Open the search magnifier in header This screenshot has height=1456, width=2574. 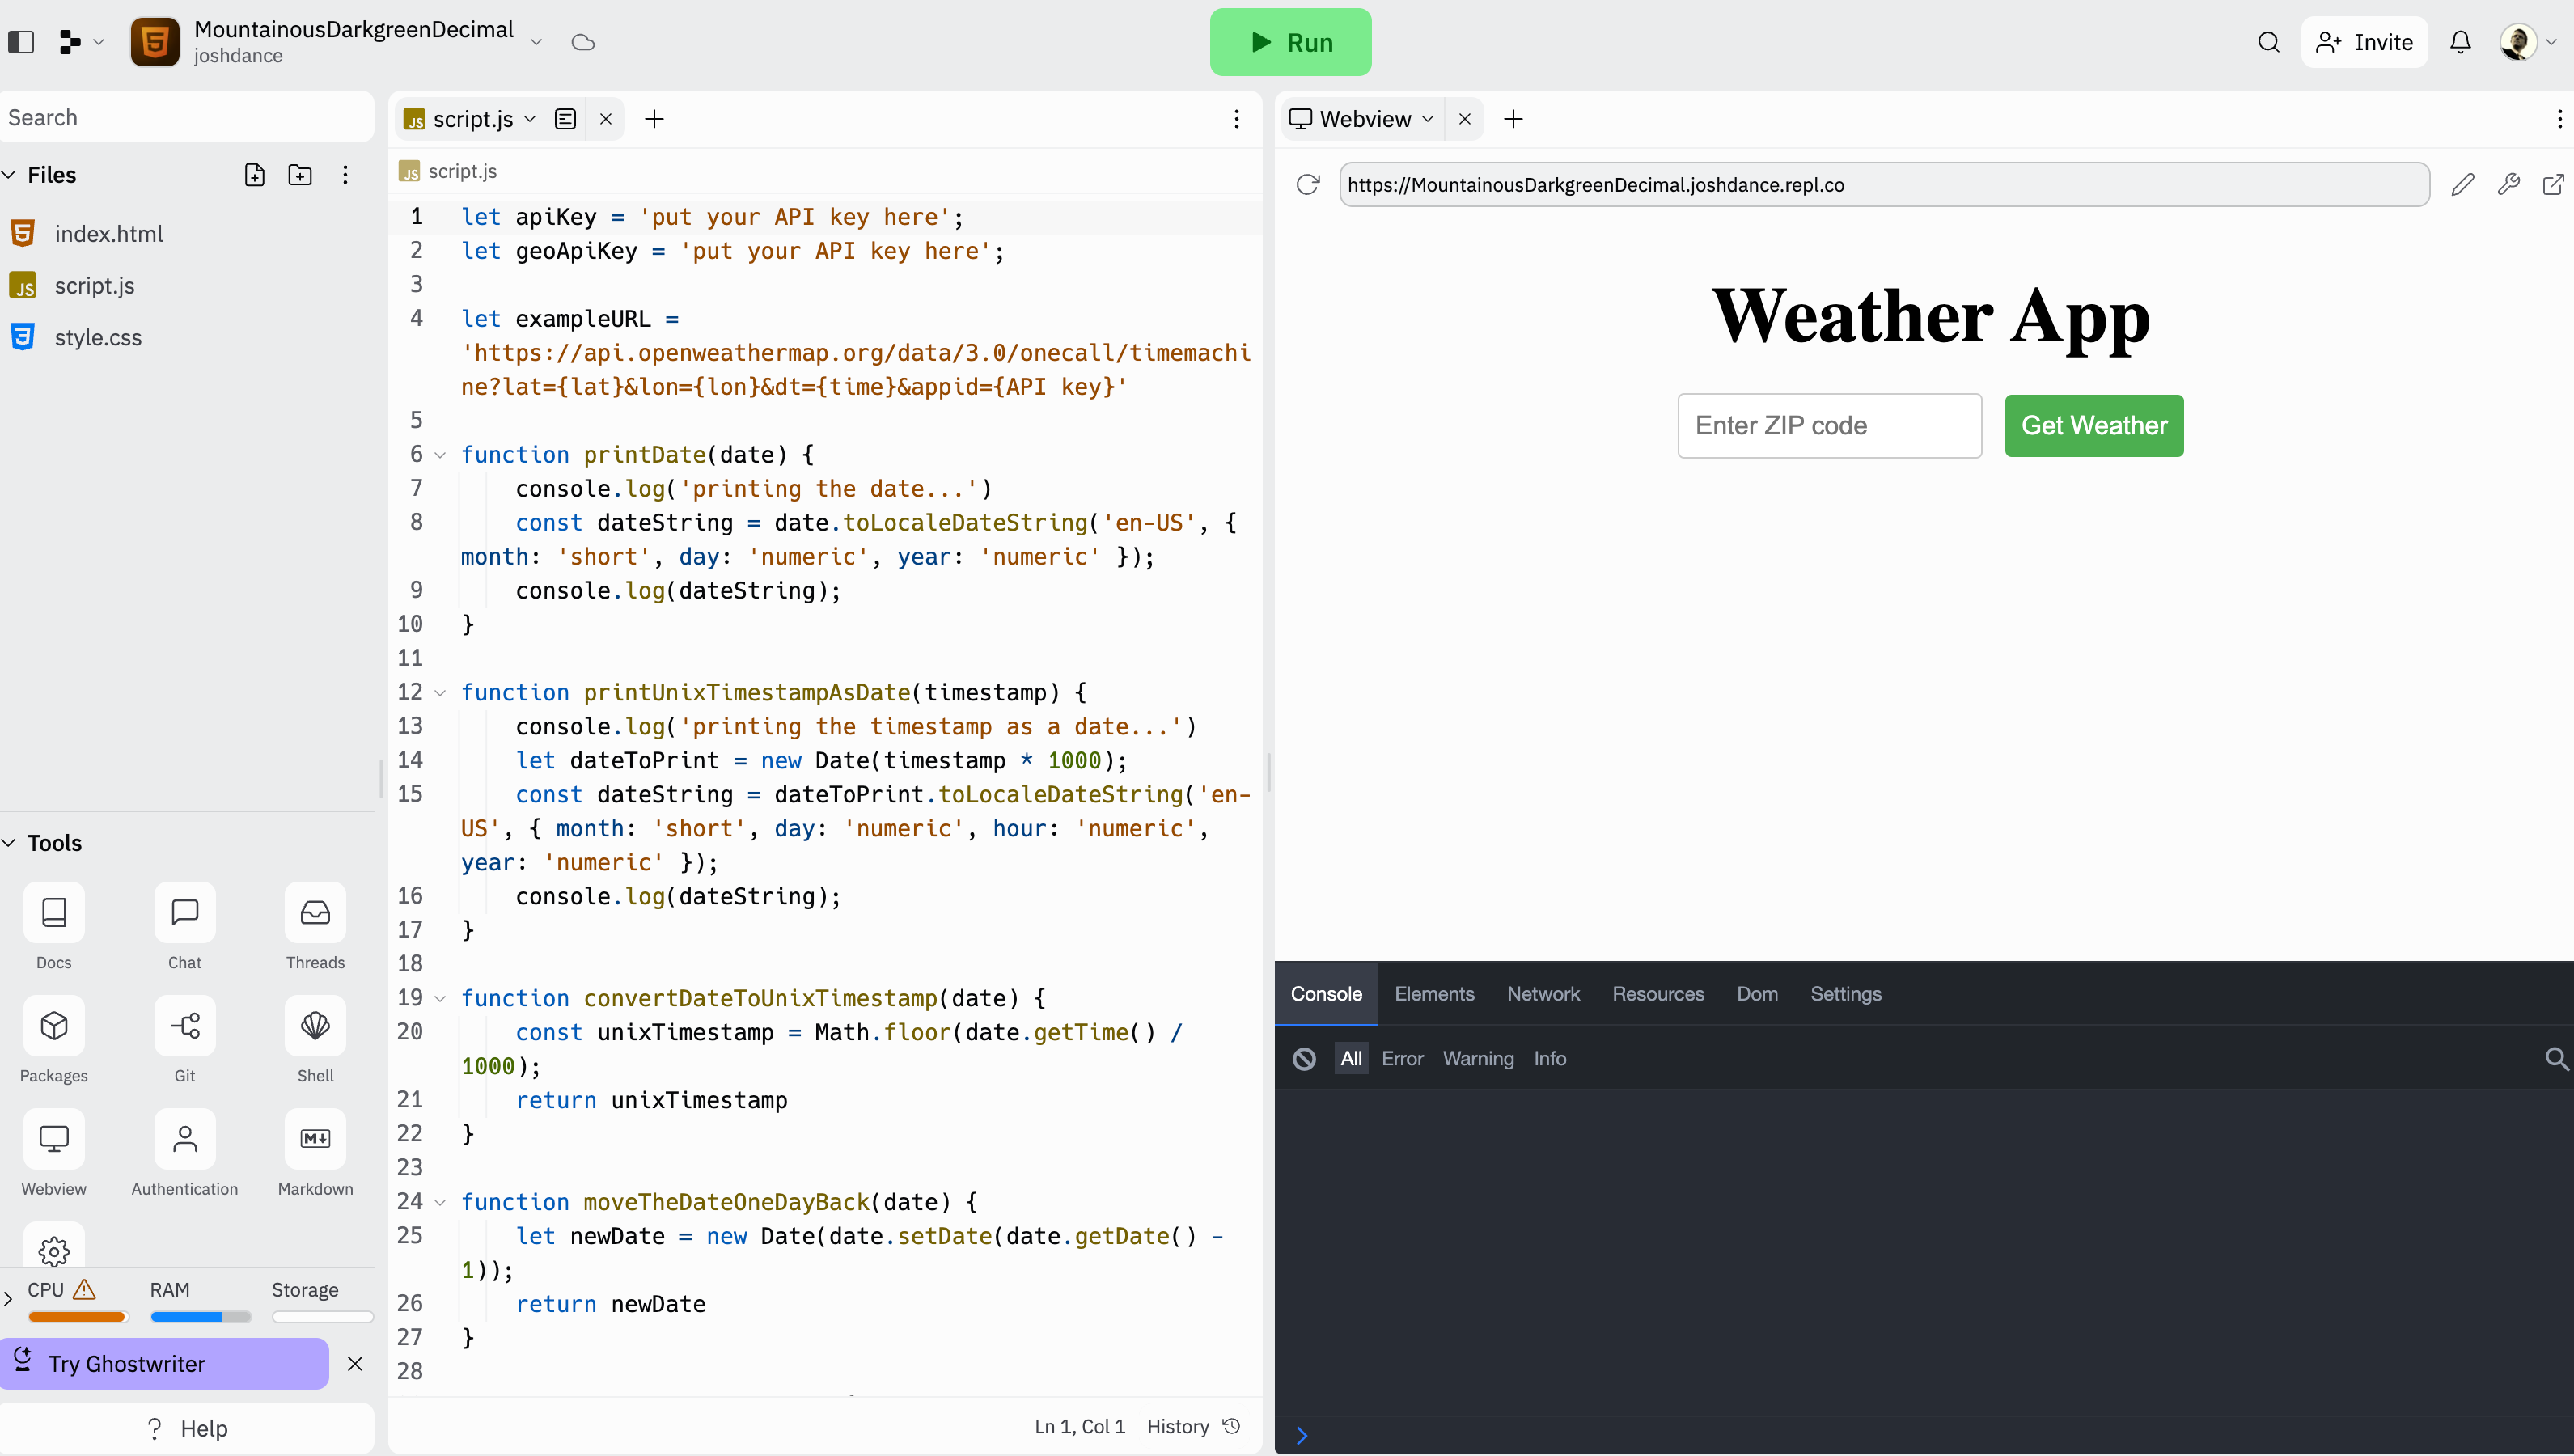(2269, 42)
